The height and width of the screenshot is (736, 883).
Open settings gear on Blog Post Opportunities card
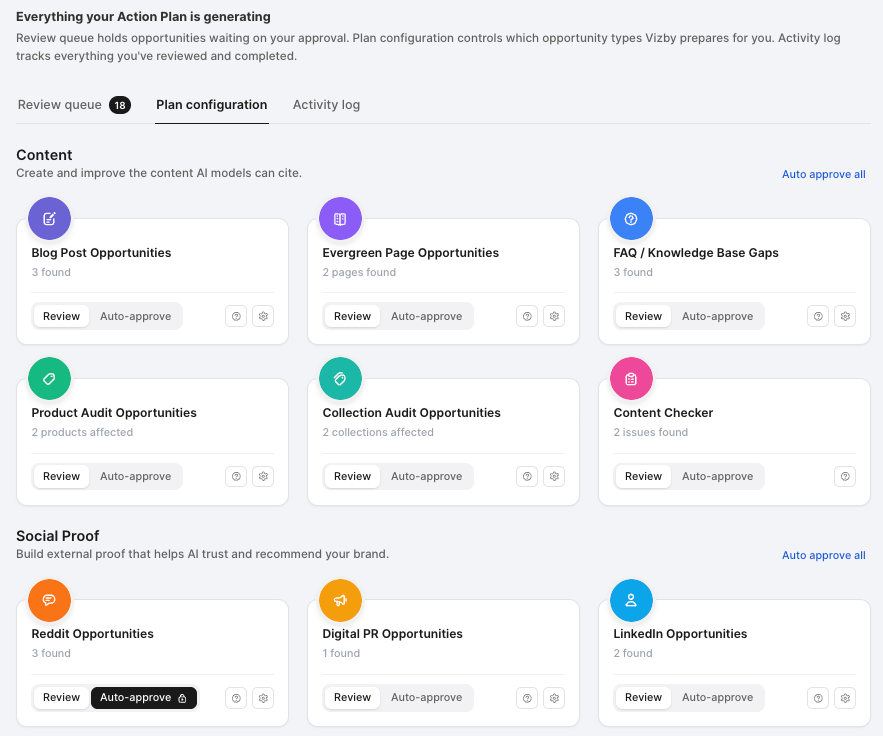tap(263, 316)
